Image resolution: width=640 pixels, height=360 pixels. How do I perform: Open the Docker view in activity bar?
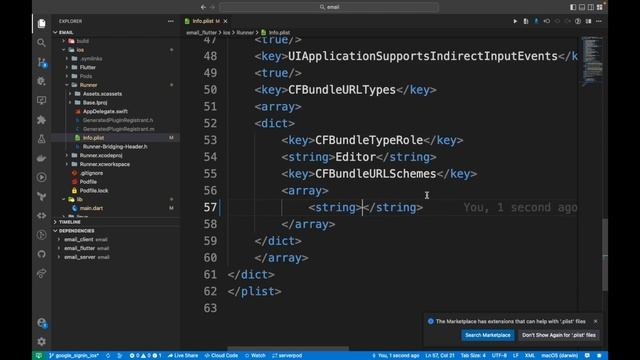click(41, 158)
